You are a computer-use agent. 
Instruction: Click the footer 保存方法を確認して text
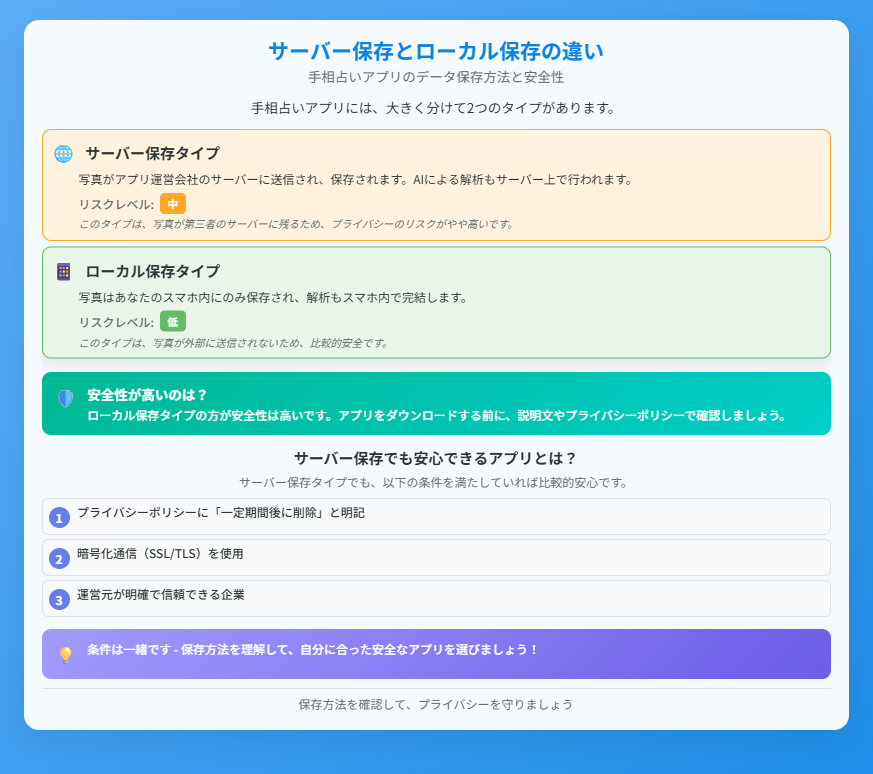click(436, 704)
